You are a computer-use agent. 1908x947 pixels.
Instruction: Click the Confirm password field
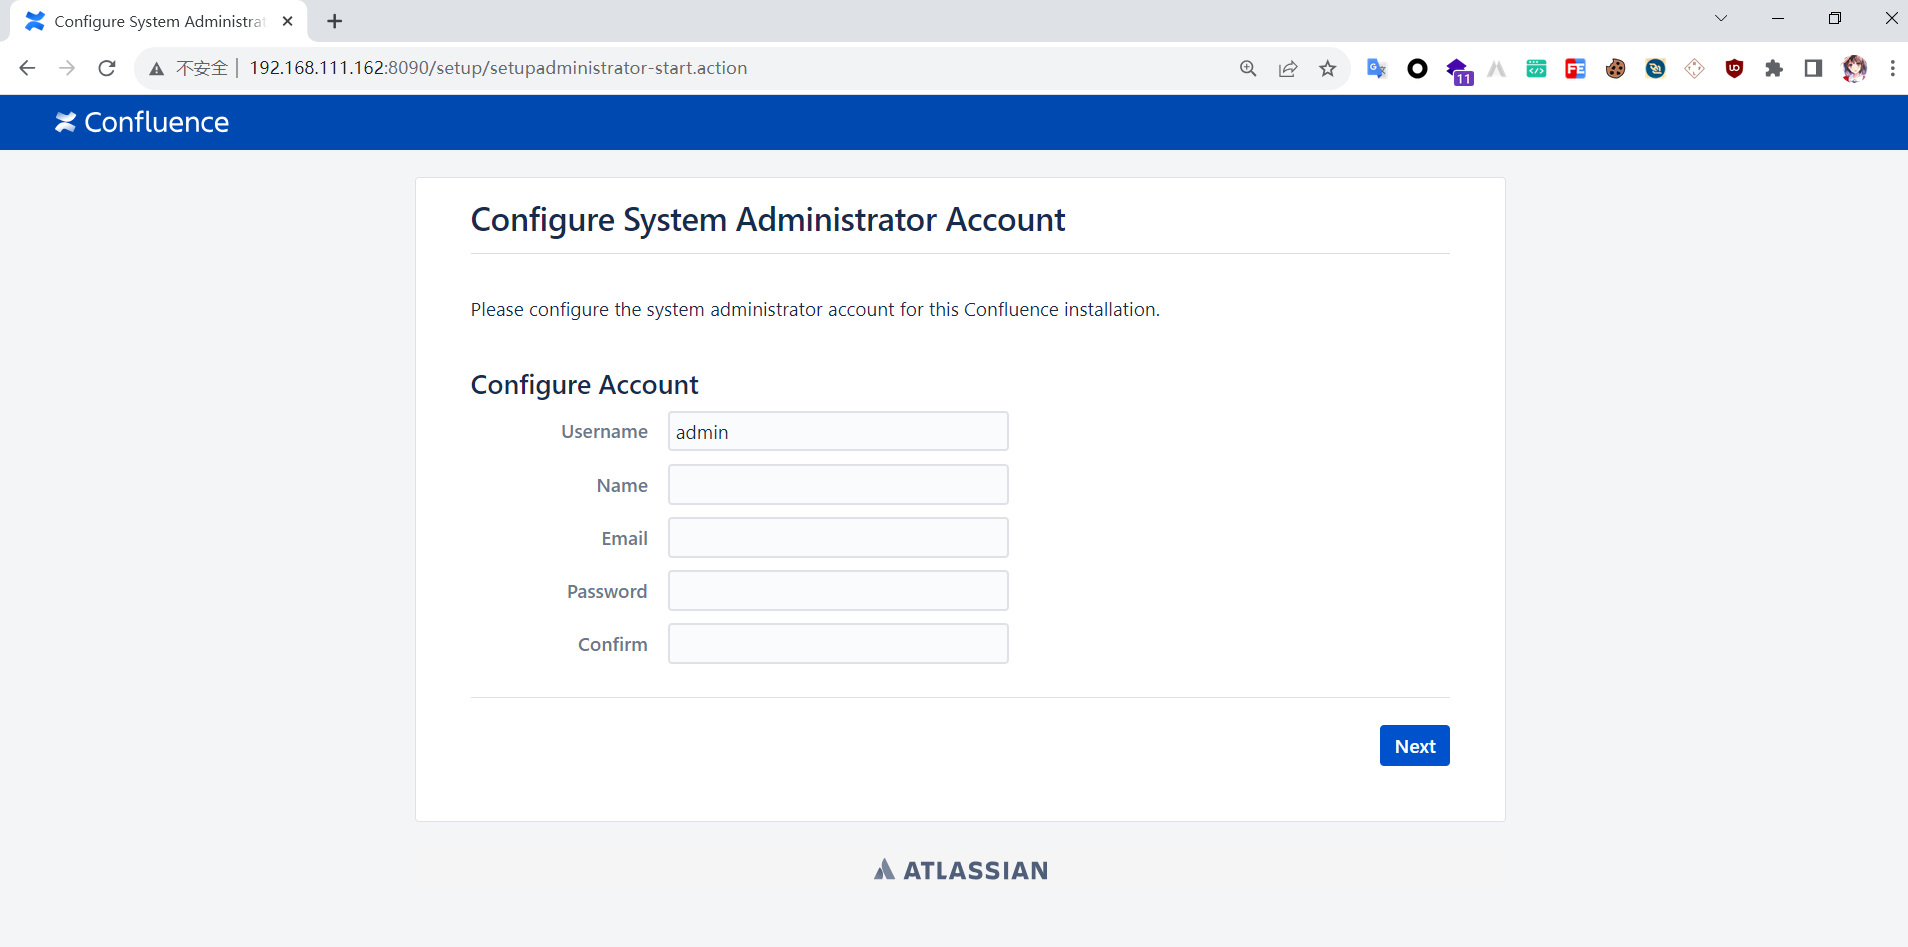pos(838,644)
